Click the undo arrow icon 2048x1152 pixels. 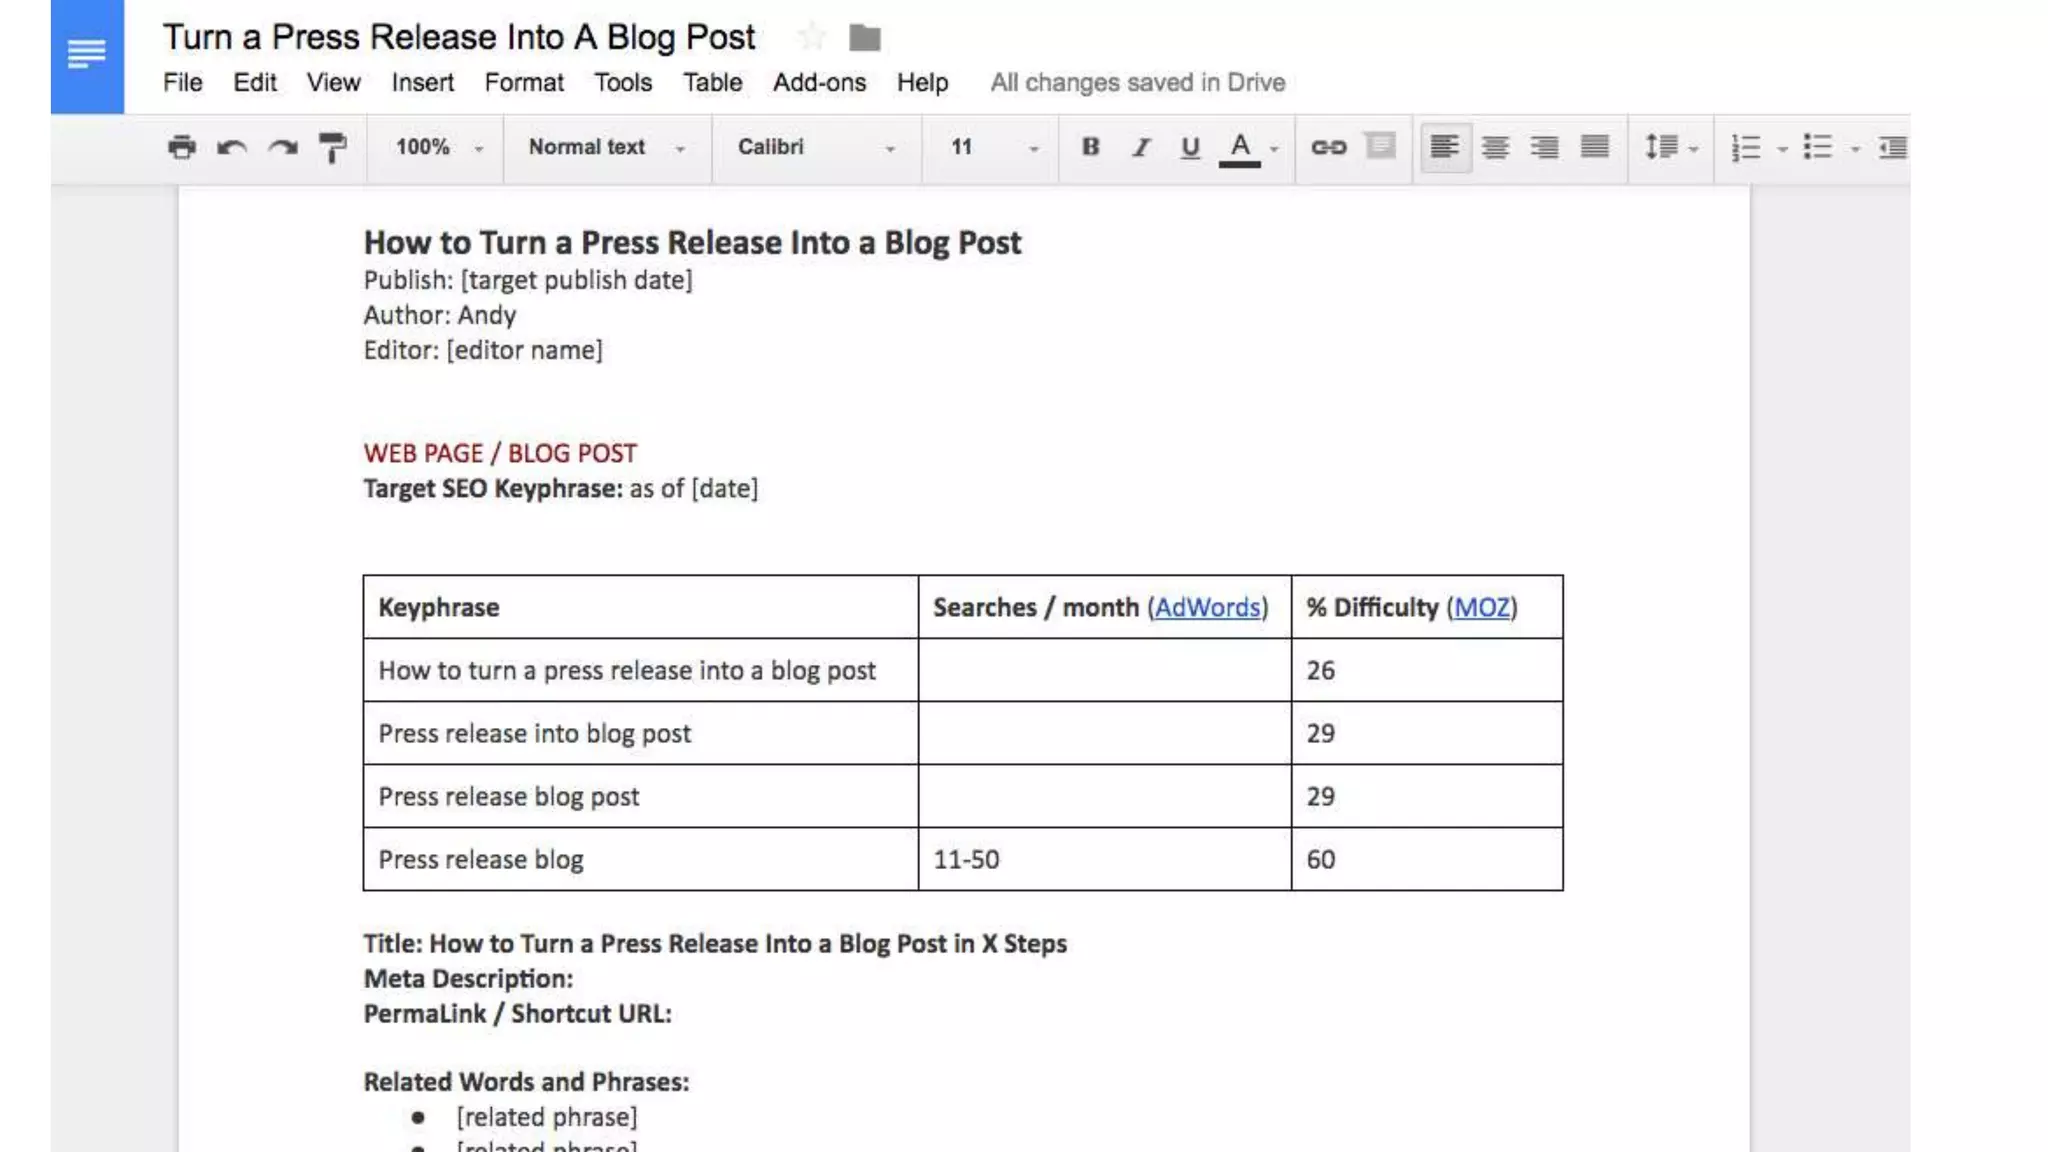coord(231,147)
